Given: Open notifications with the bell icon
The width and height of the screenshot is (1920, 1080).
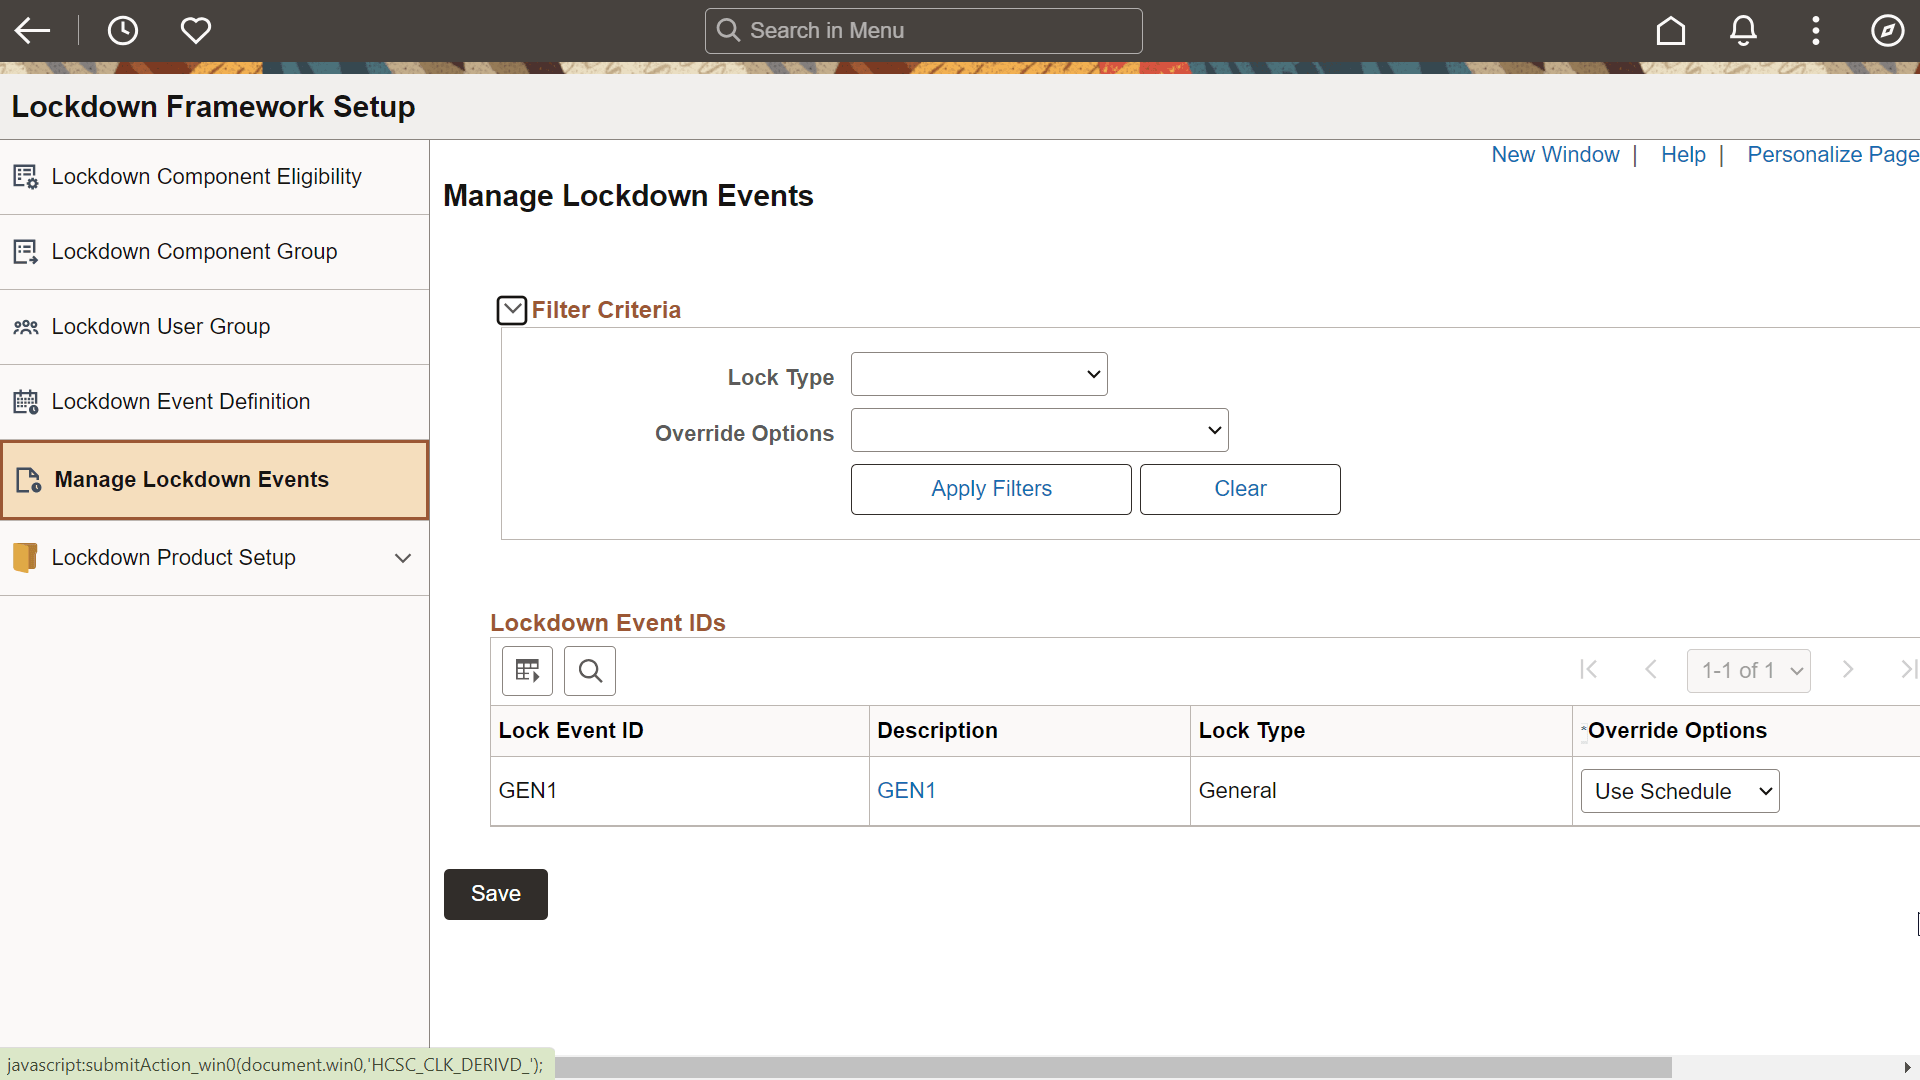Looking at the screenshot, I should (x=1743, y=30).
